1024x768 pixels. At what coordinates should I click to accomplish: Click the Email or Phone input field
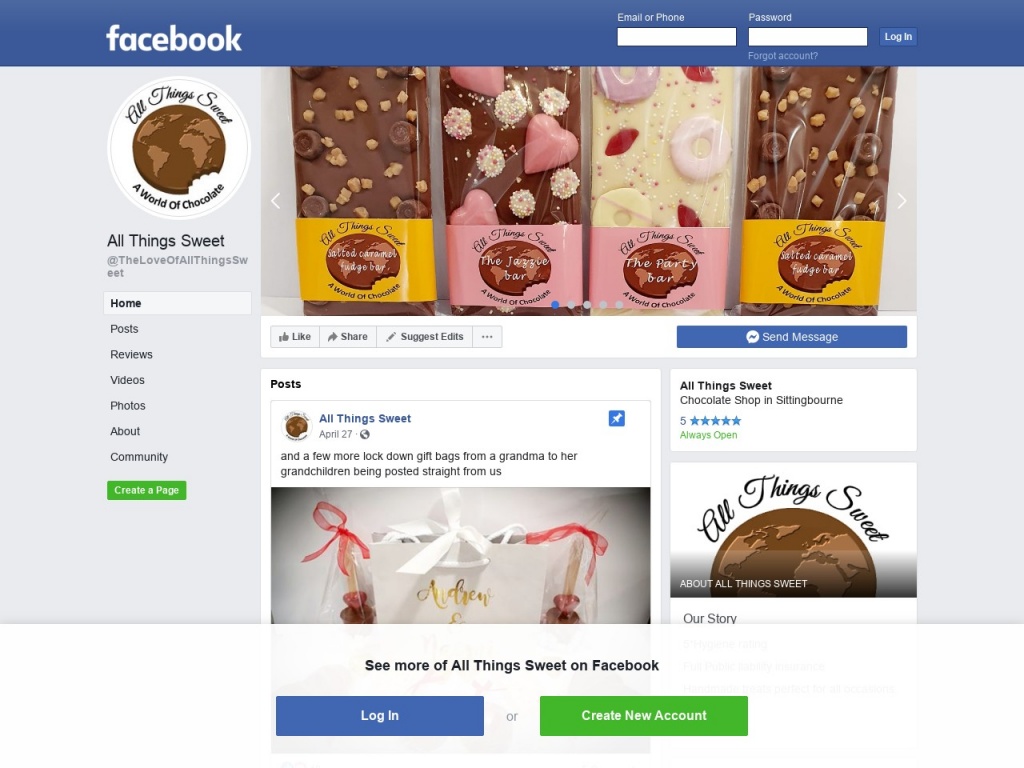click(x=677, y=37)
